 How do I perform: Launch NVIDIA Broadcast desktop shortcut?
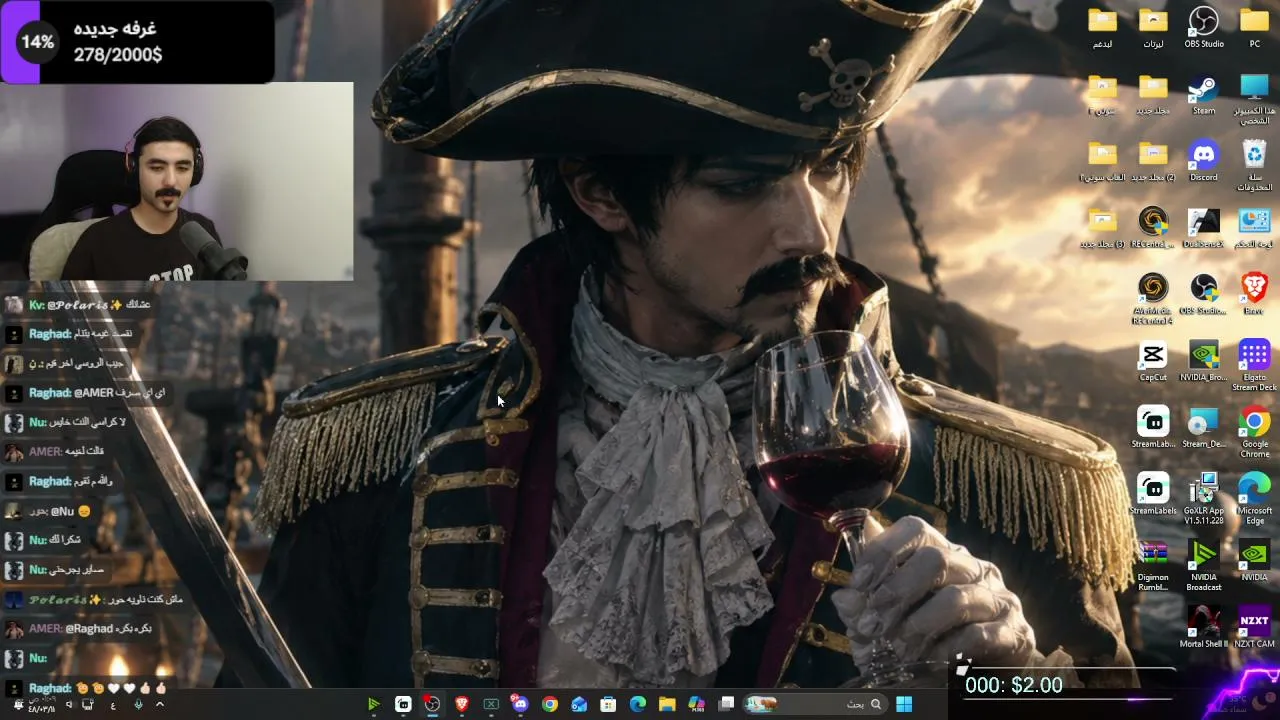pos(1203,565)
